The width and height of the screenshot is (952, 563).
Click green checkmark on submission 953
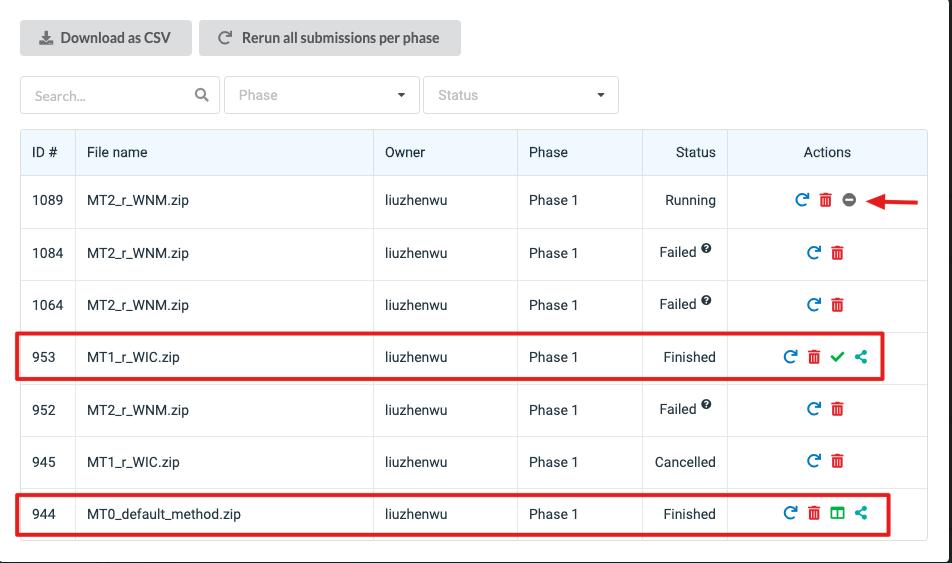(838, 357)
